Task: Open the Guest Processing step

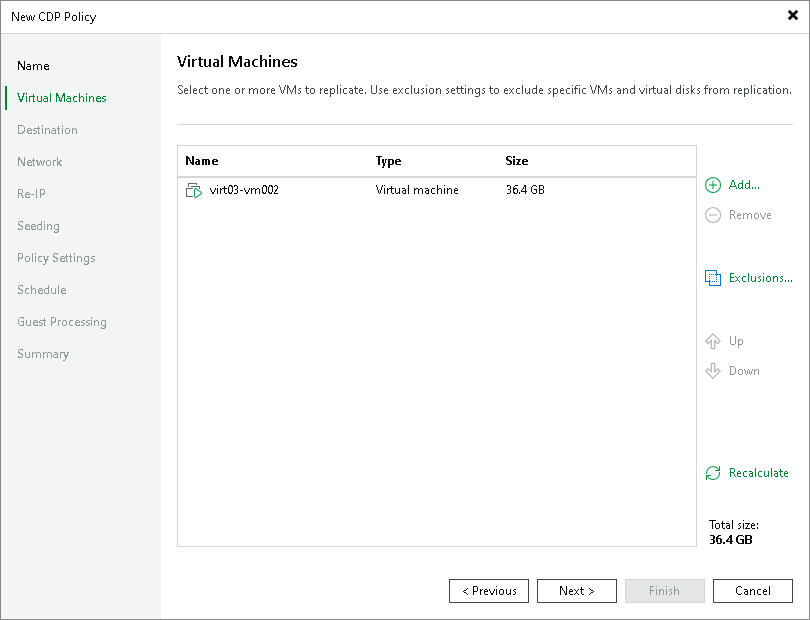Action: (x=61, y=322)
